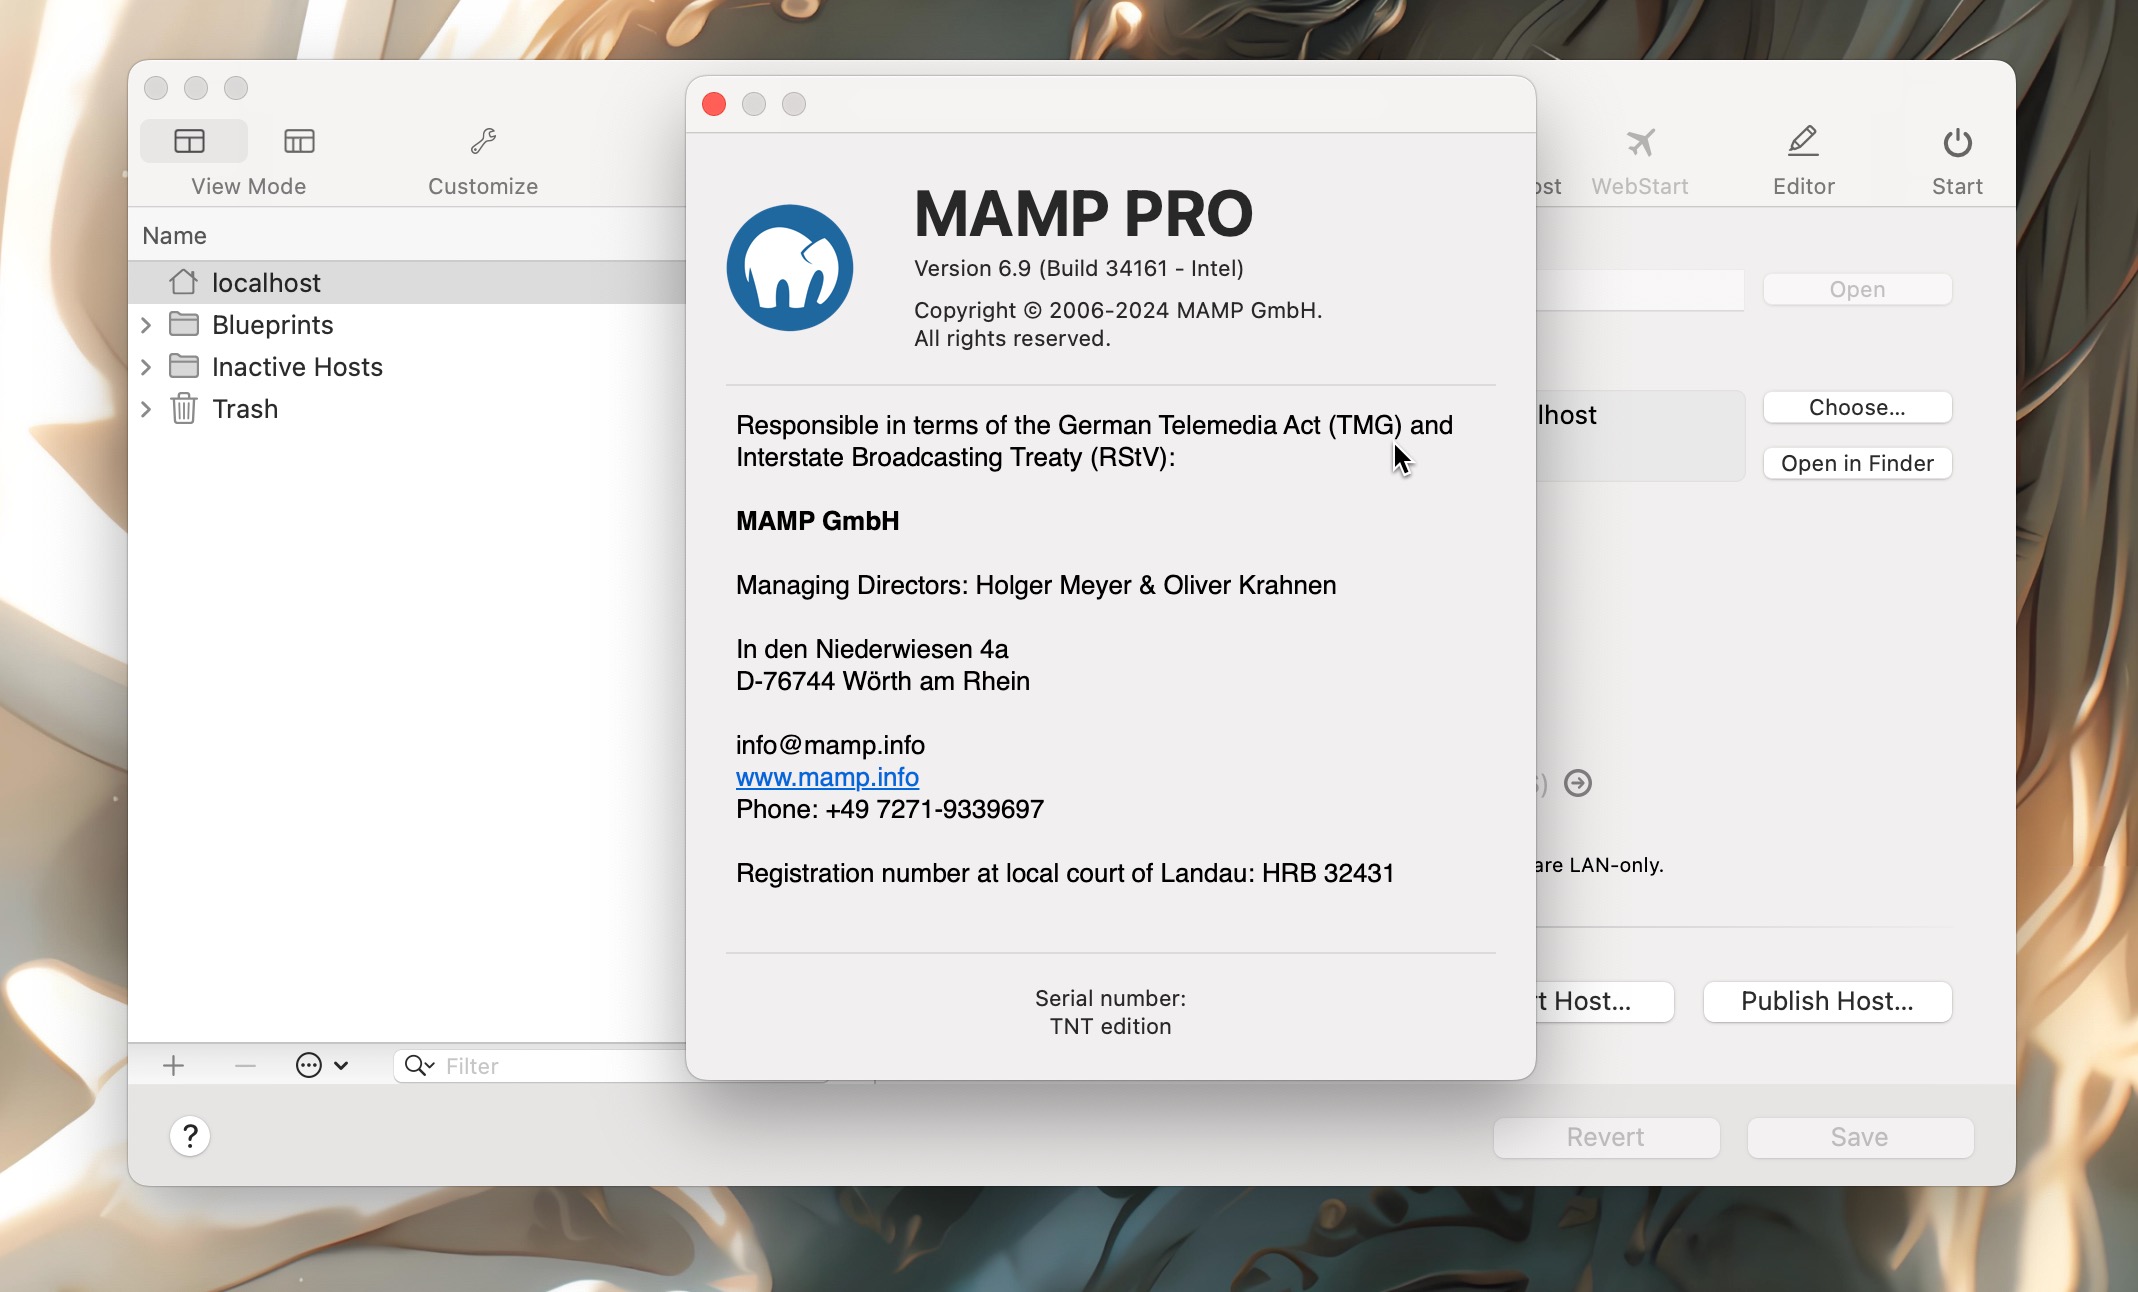The image size is (2138, 1292).
Task: Click the Revert button
Action: click(1606, 1138)
